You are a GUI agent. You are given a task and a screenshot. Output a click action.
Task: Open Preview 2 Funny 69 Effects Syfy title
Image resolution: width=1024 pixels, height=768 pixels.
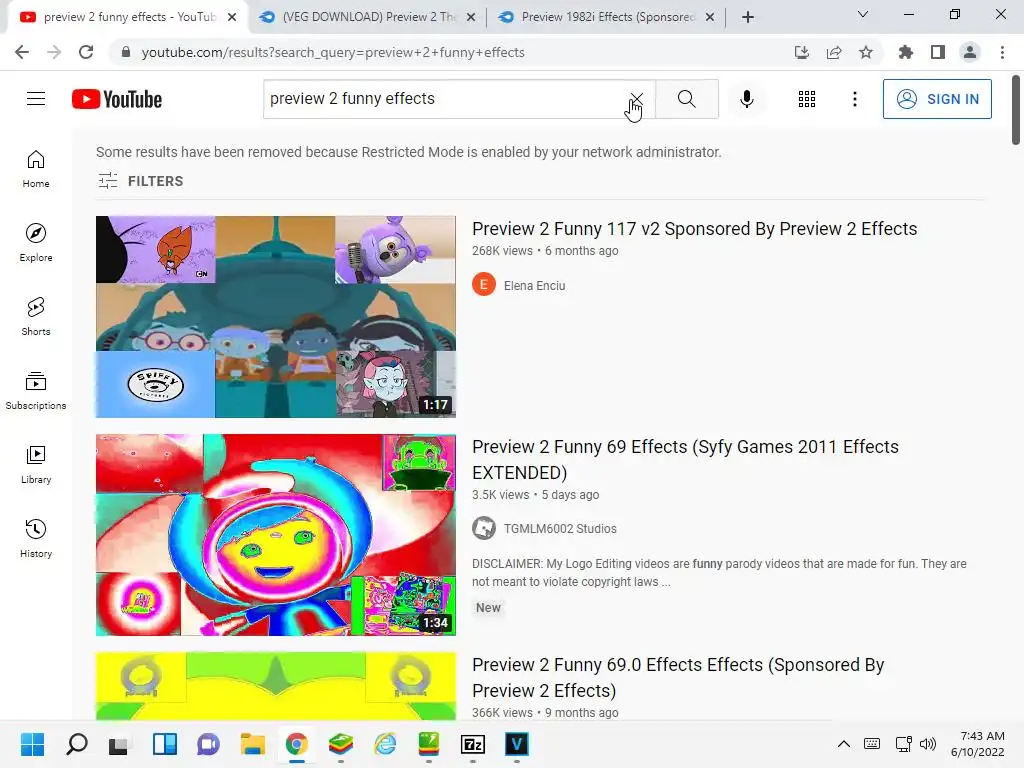point(685,459)
